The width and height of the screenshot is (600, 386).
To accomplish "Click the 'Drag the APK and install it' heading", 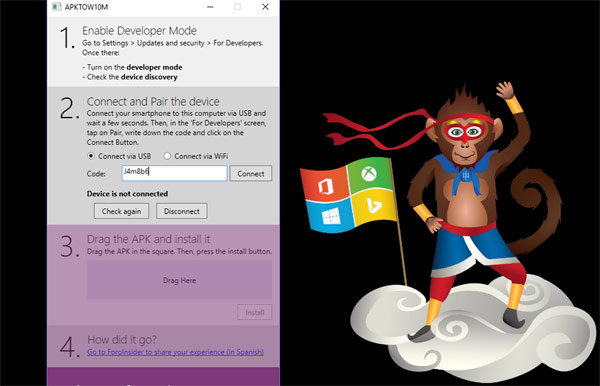I will (x=148, y=239).
